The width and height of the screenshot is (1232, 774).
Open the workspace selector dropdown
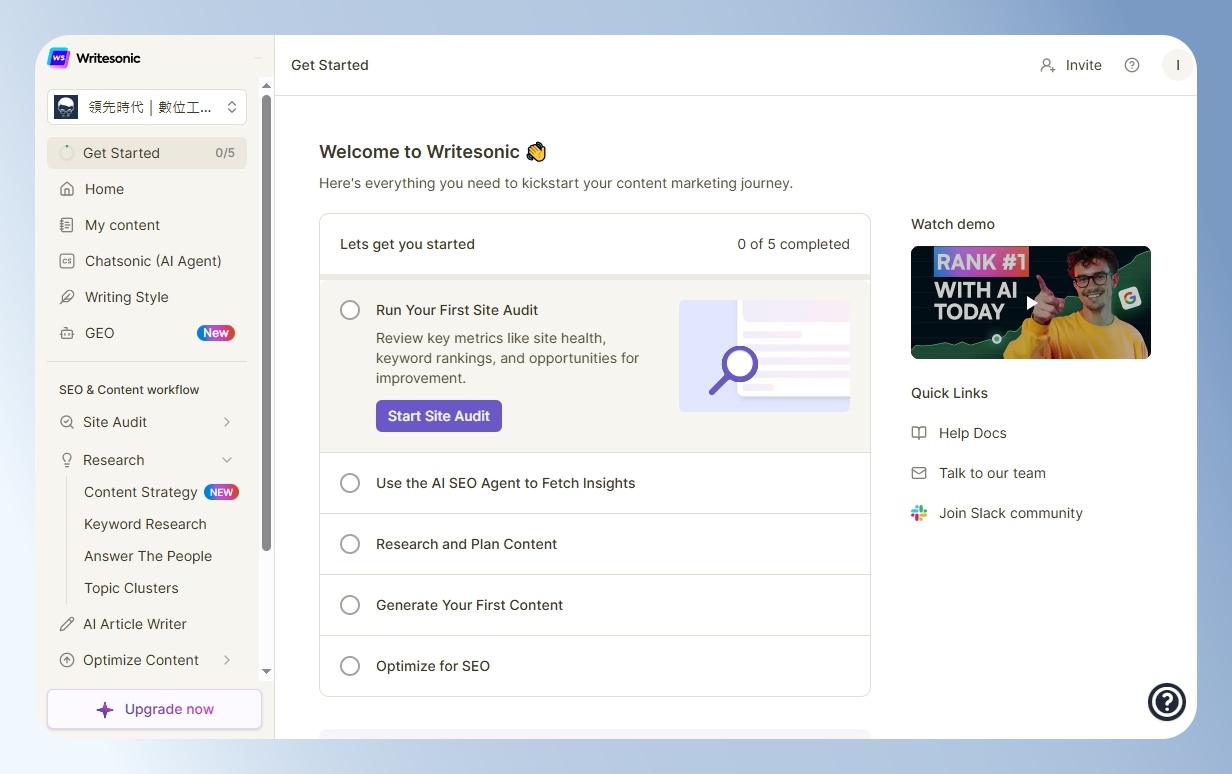point(147,107)
